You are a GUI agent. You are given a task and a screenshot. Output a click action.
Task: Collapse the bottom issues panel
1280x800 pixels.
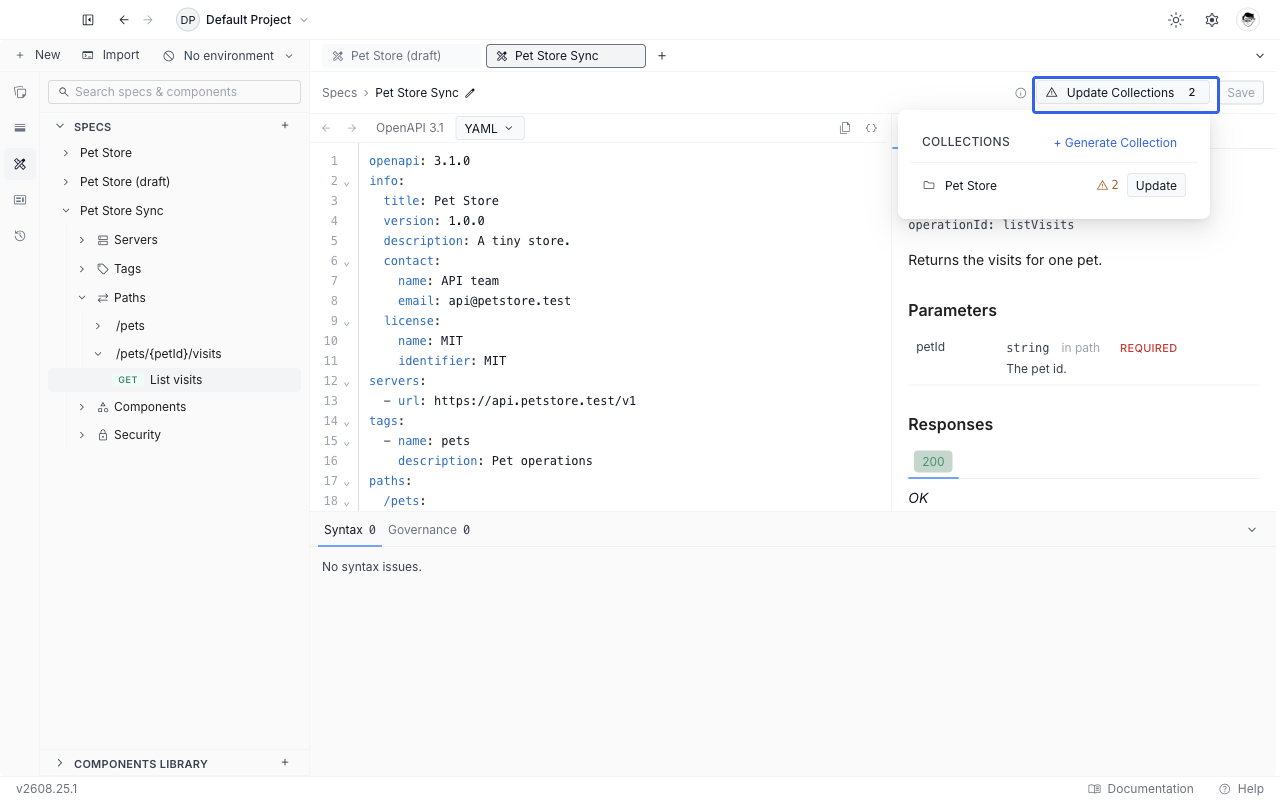click(x=1252, y=530)
